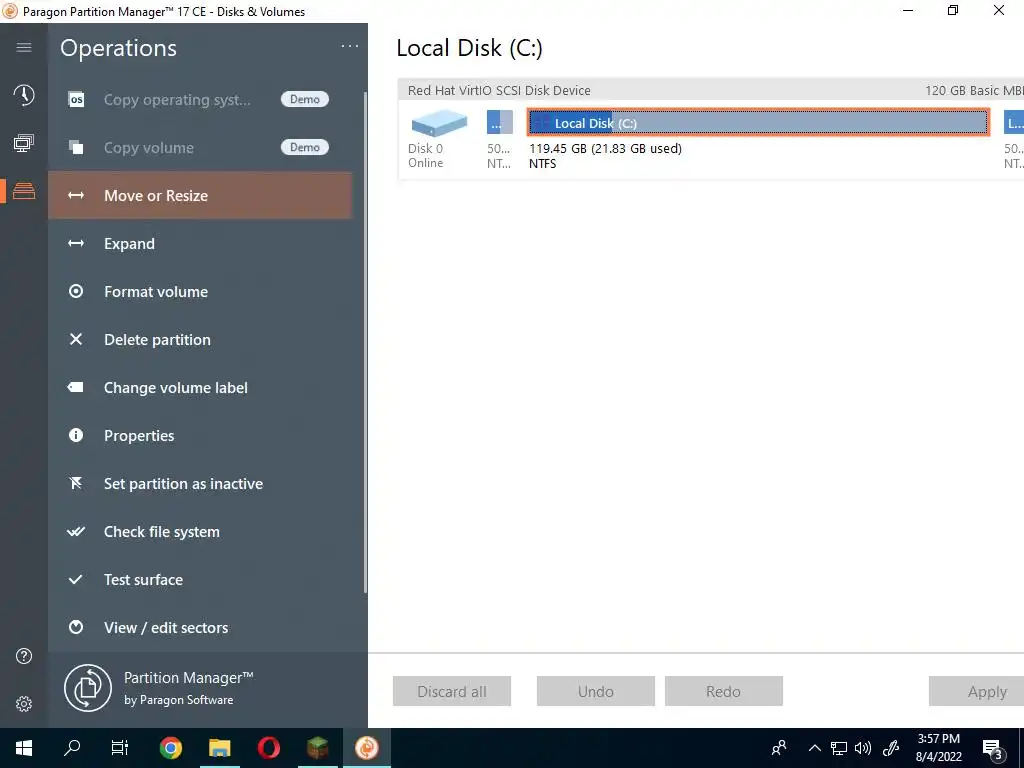Select the small partition right of Local Disk (C:)
Viewport: 1024px width, 768px height.
click(x=1014, y=122)
